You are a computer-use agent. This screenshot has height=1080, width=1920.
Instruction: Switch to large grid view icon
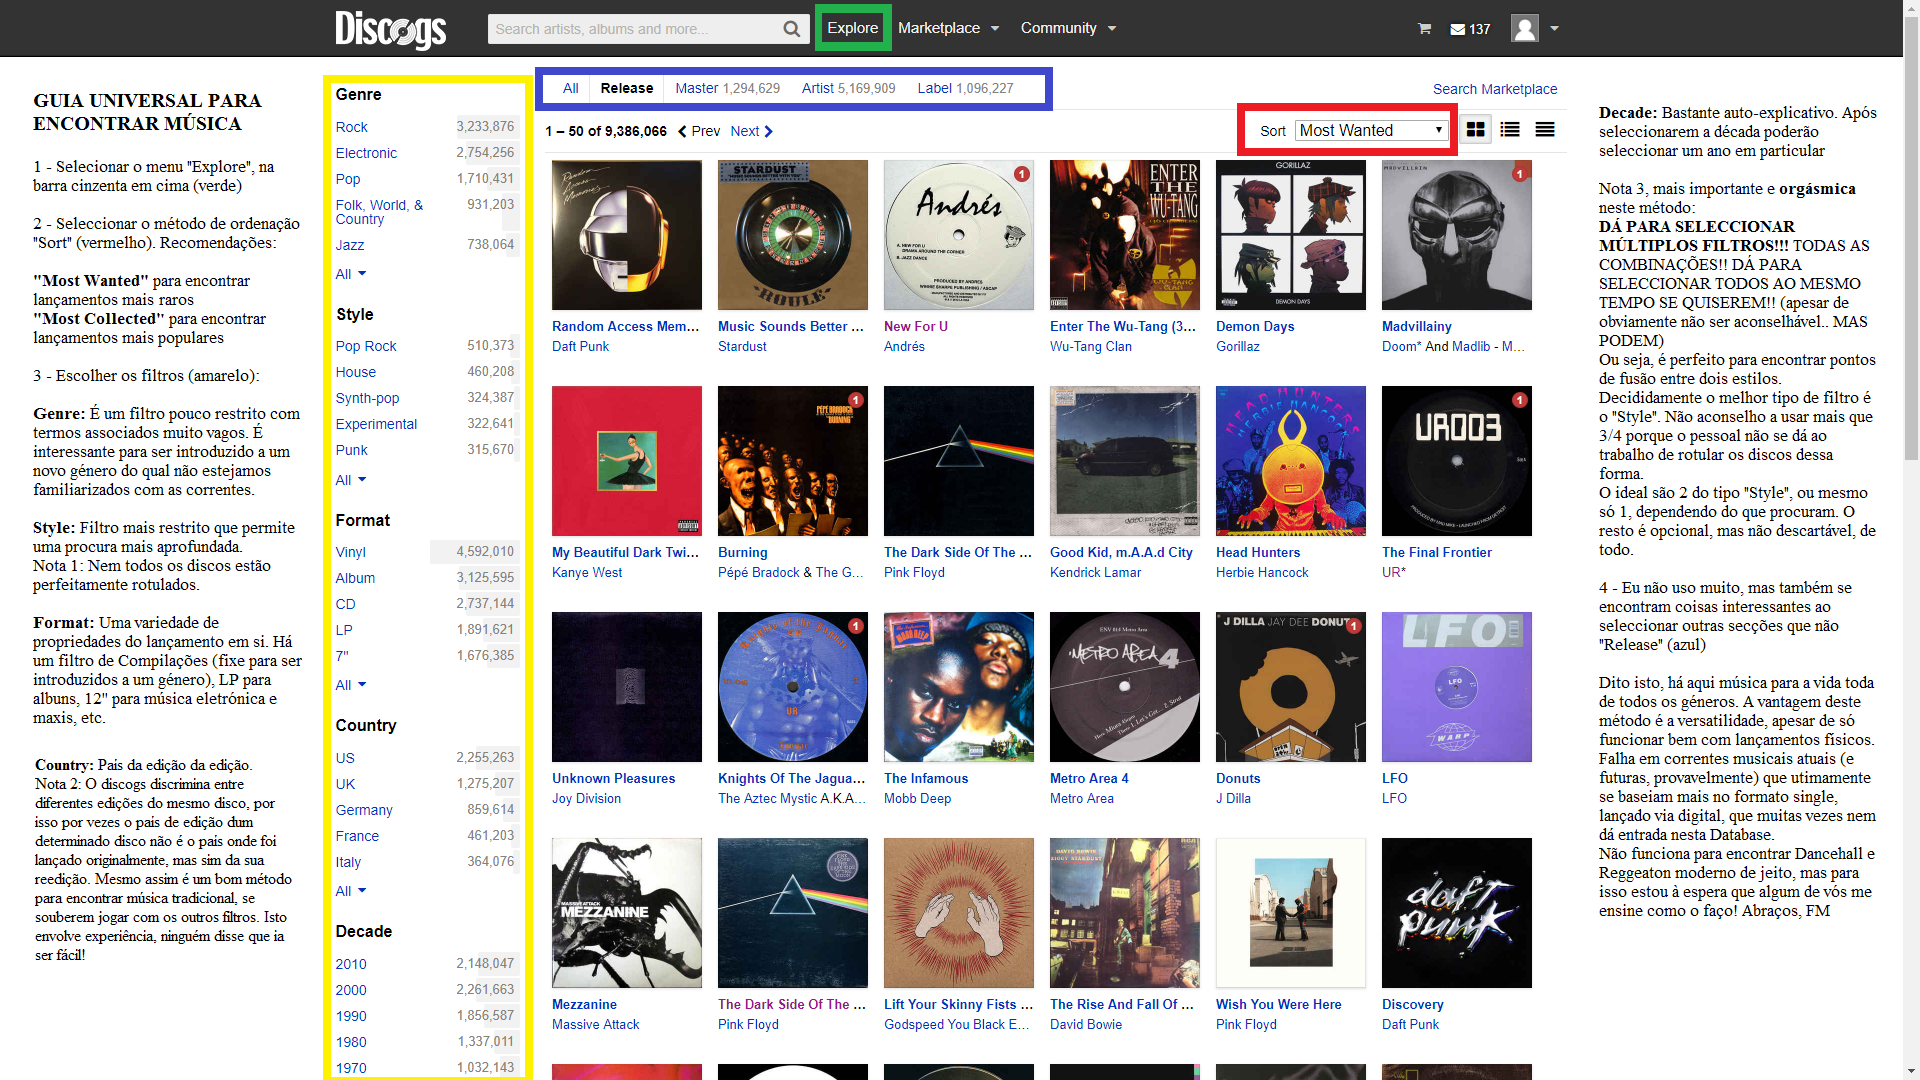click(x=1475, y=130)
